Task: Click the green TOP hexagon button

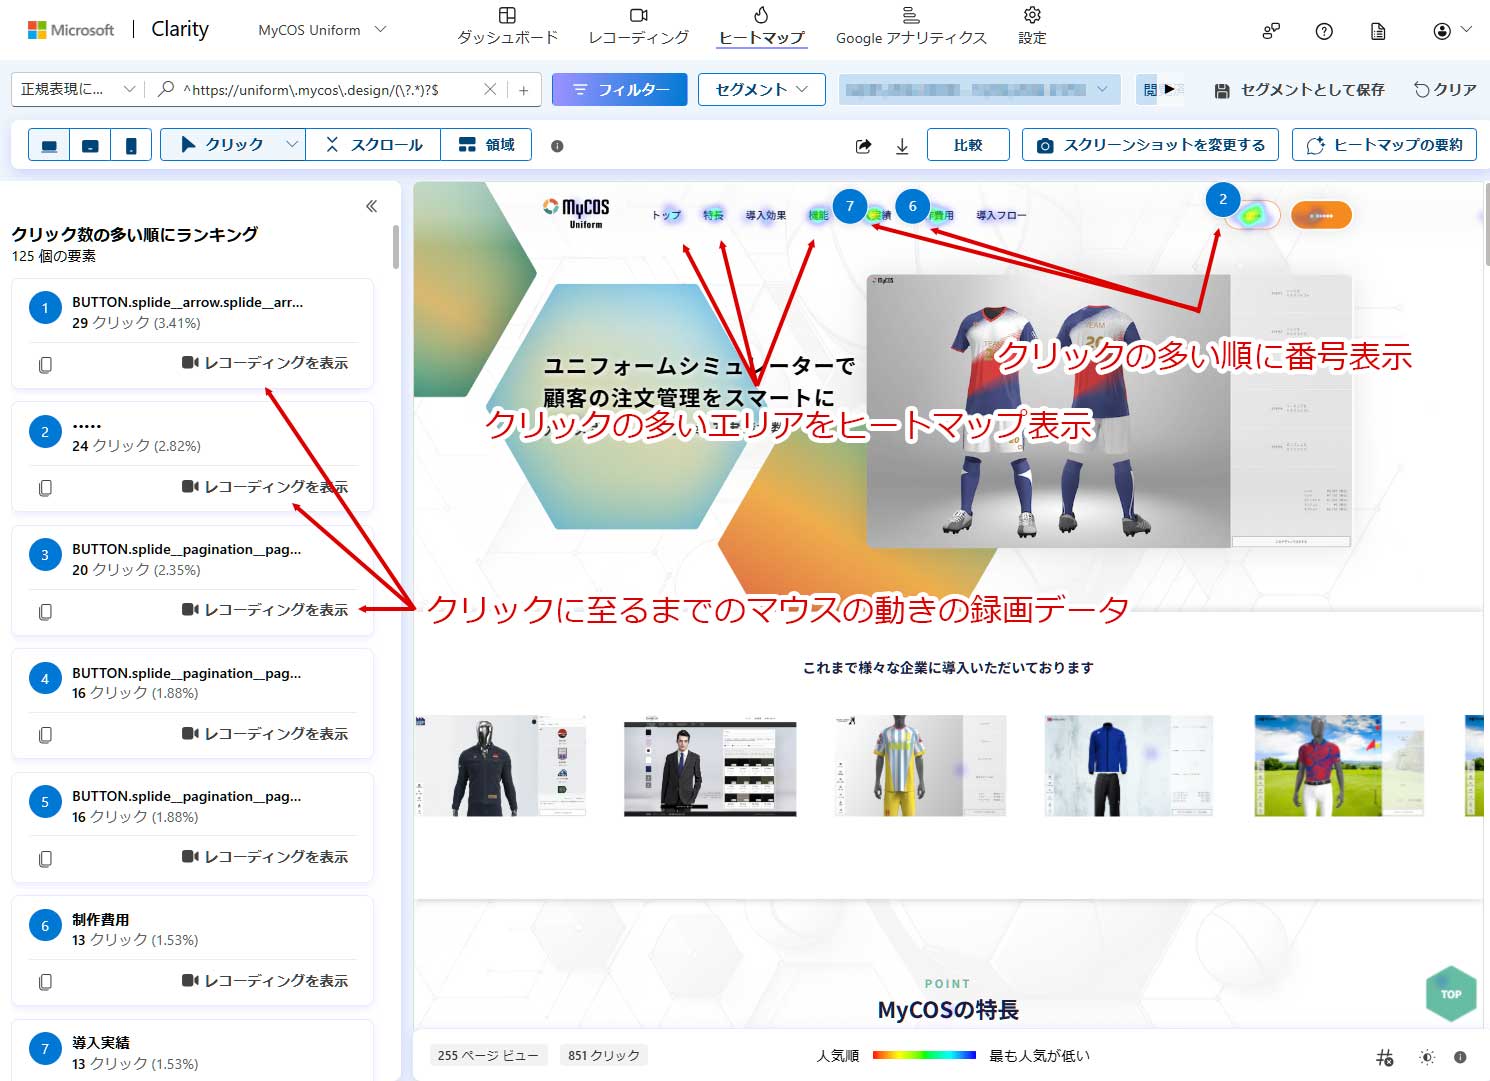Action: point(1451,993)
